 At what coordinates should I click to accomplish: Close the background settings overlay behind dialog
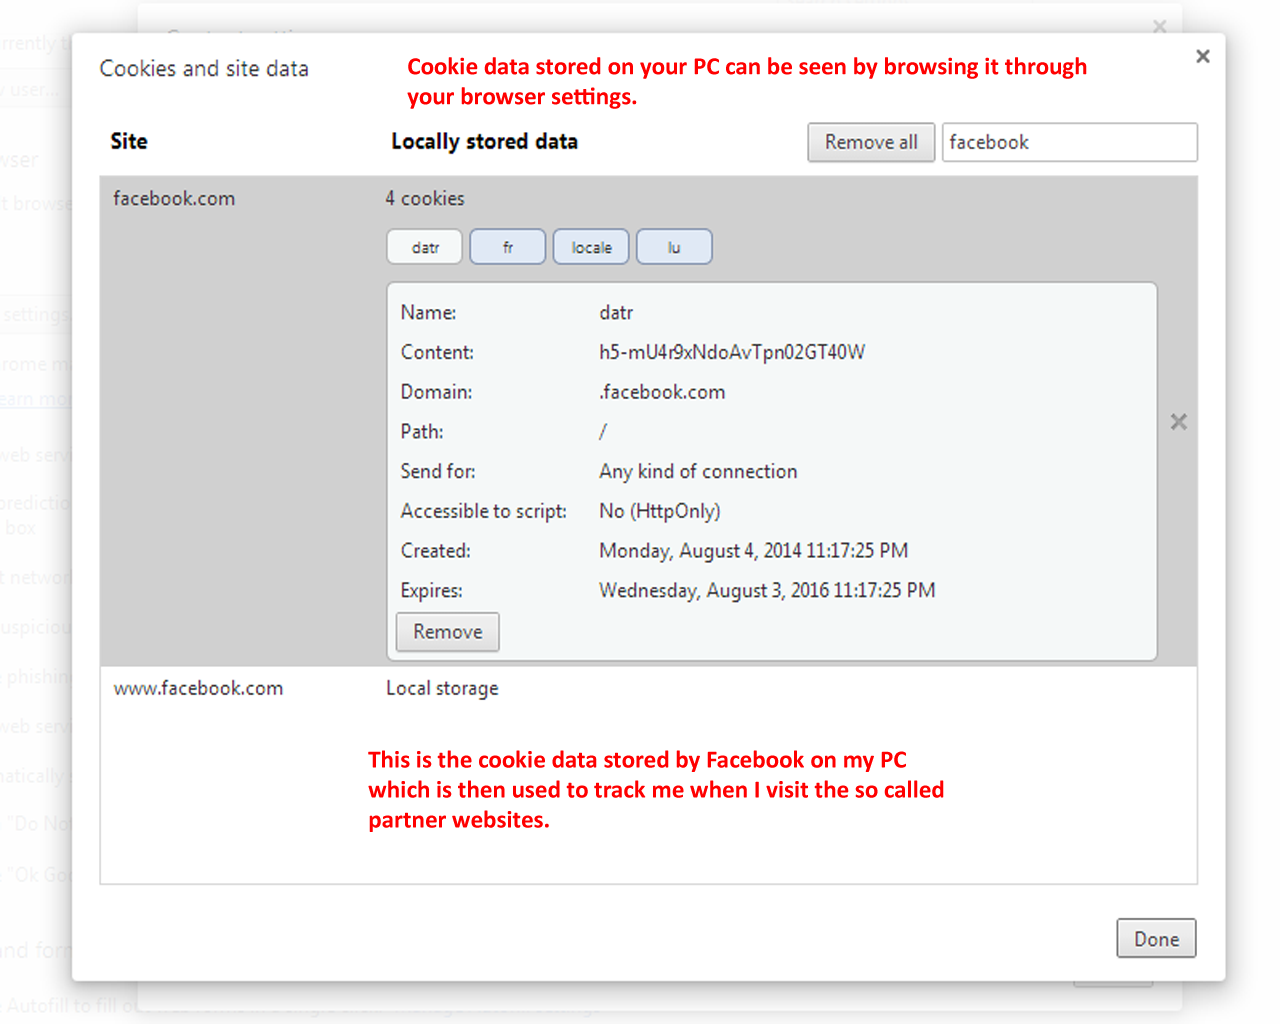coord(1159,26)
